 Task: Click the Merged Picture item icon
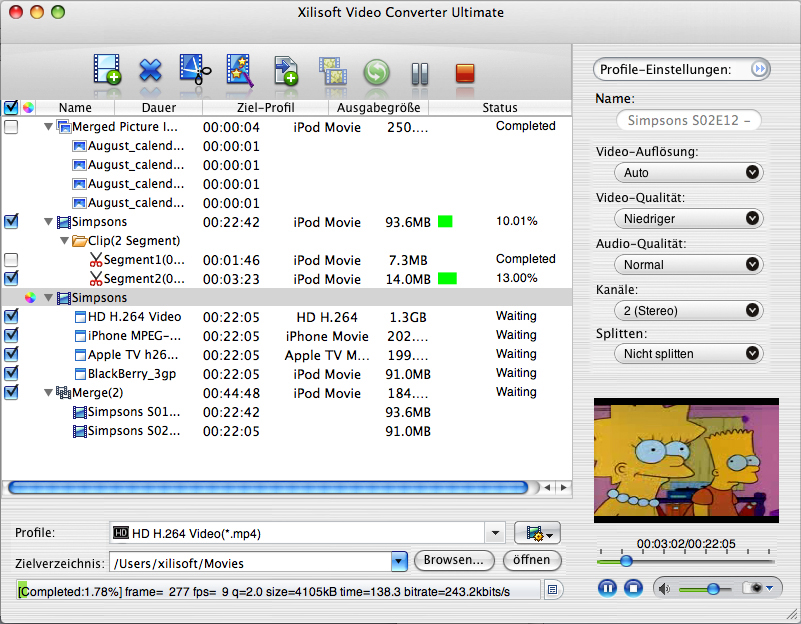click(x=63, y=127)
